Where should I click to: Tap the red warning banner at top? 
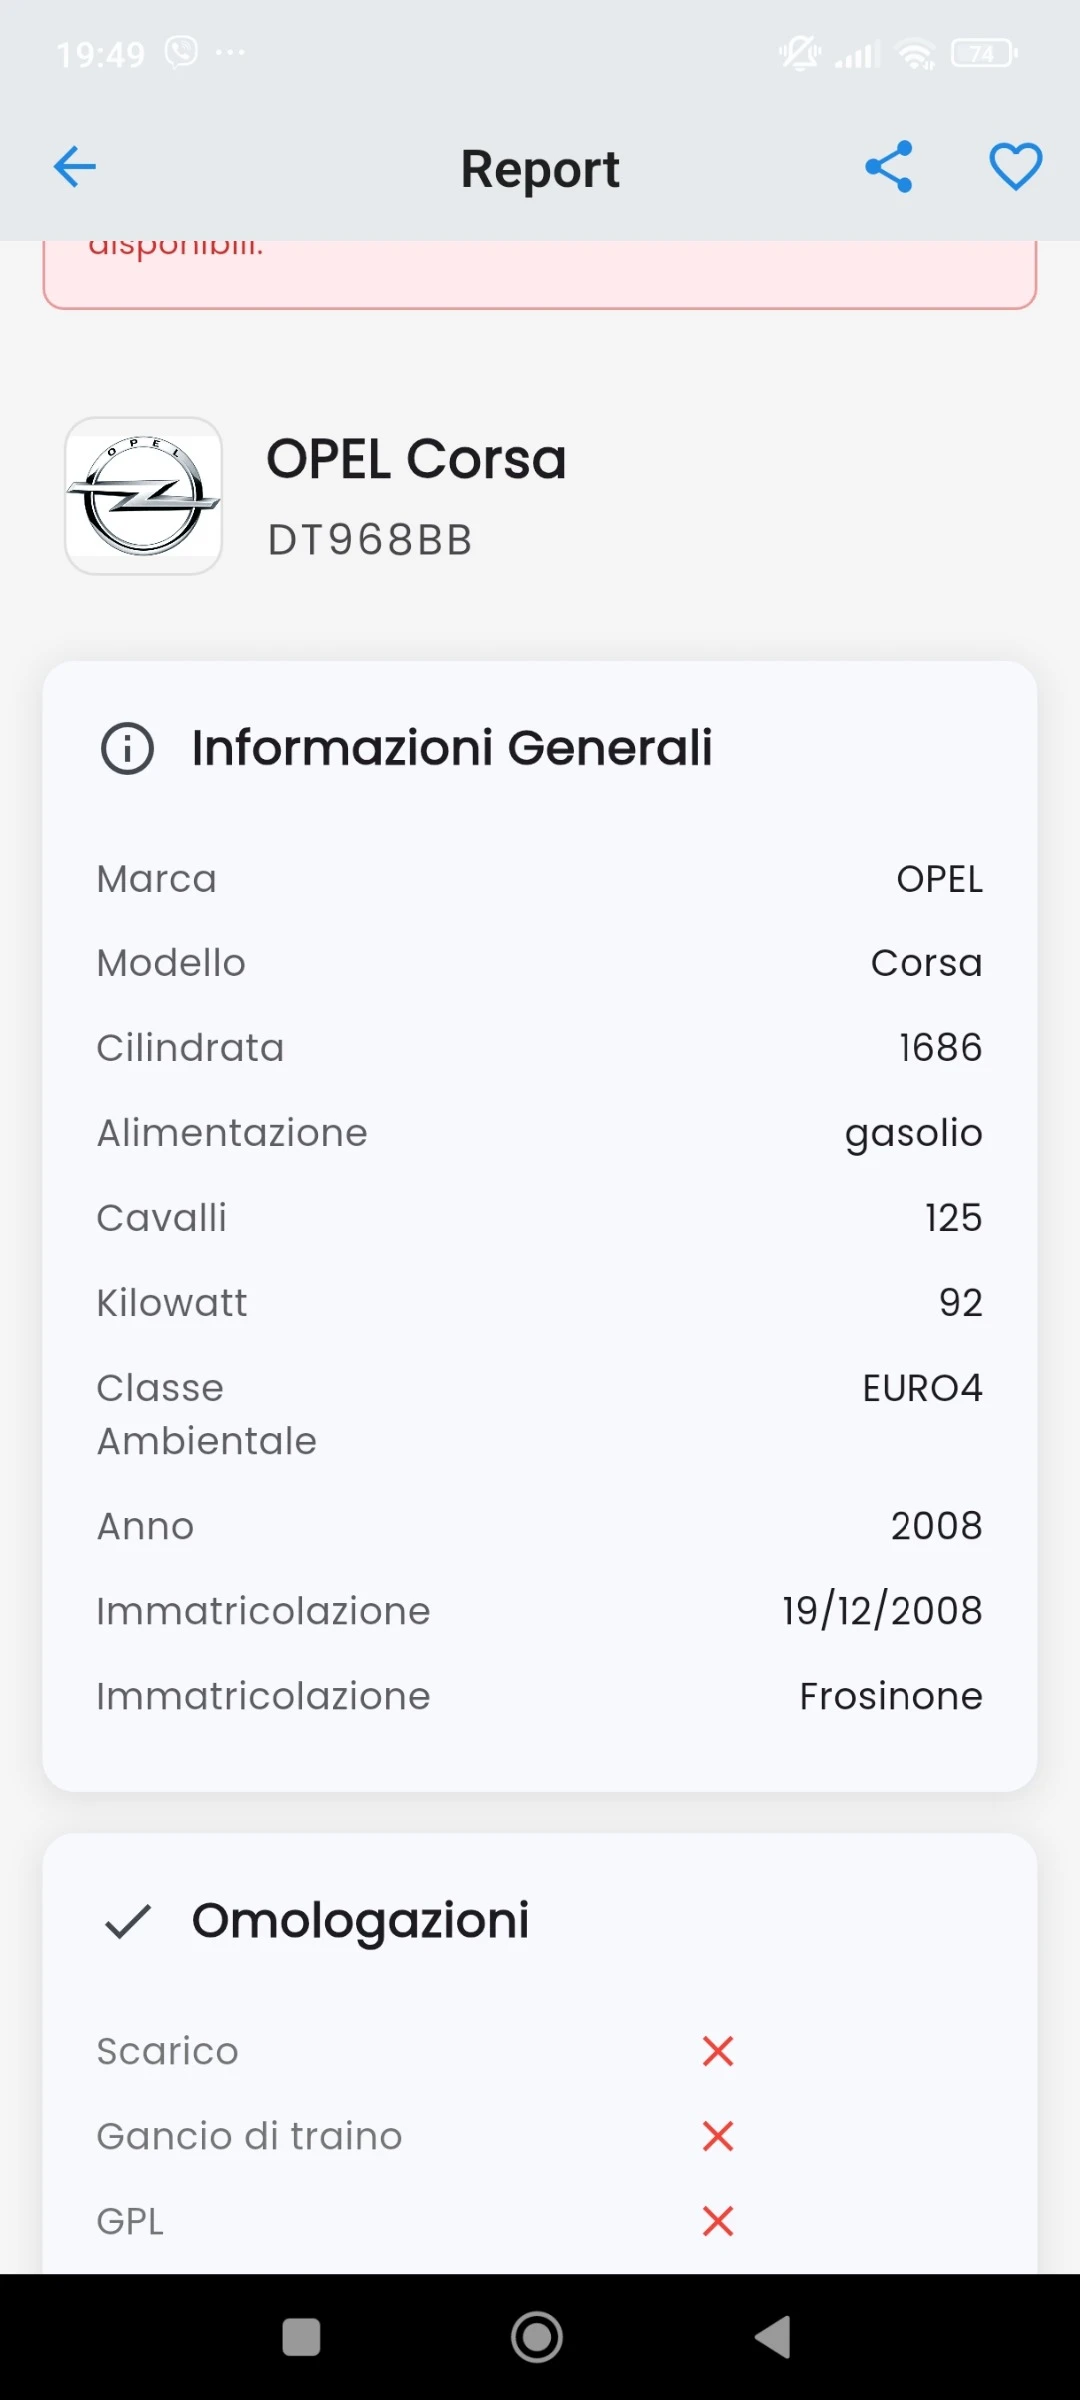click(x=540, y=274)
